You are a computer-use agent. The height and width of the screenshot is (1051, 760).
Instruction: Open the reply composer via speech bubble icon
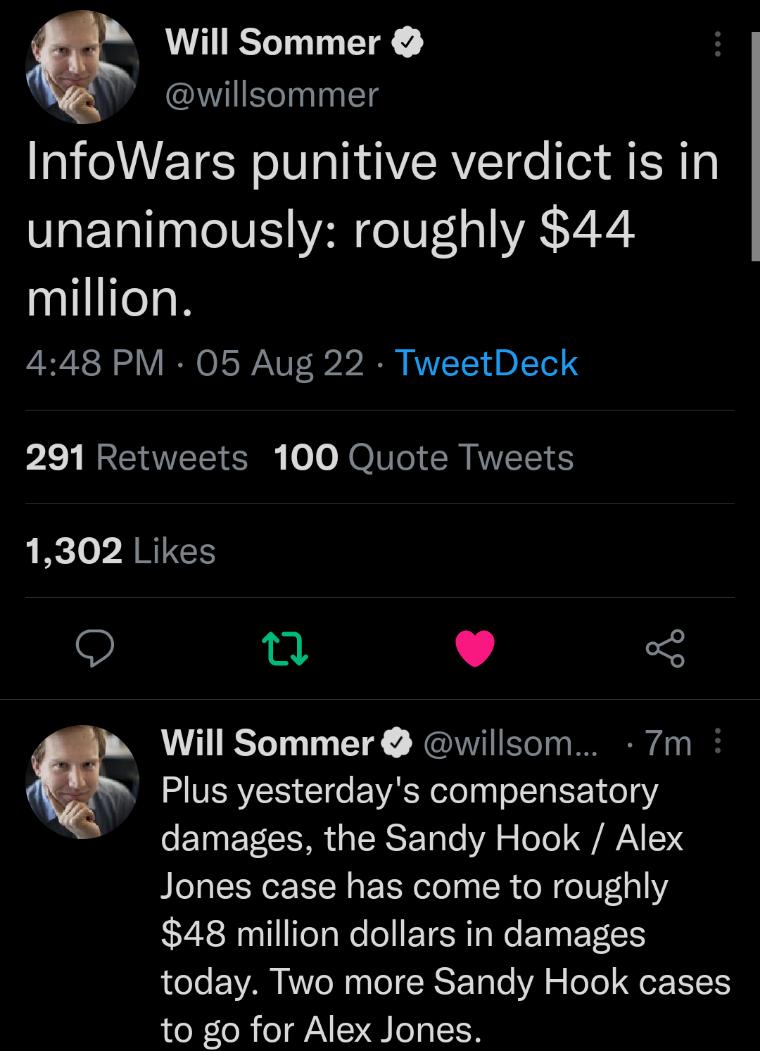click(95, 650)
